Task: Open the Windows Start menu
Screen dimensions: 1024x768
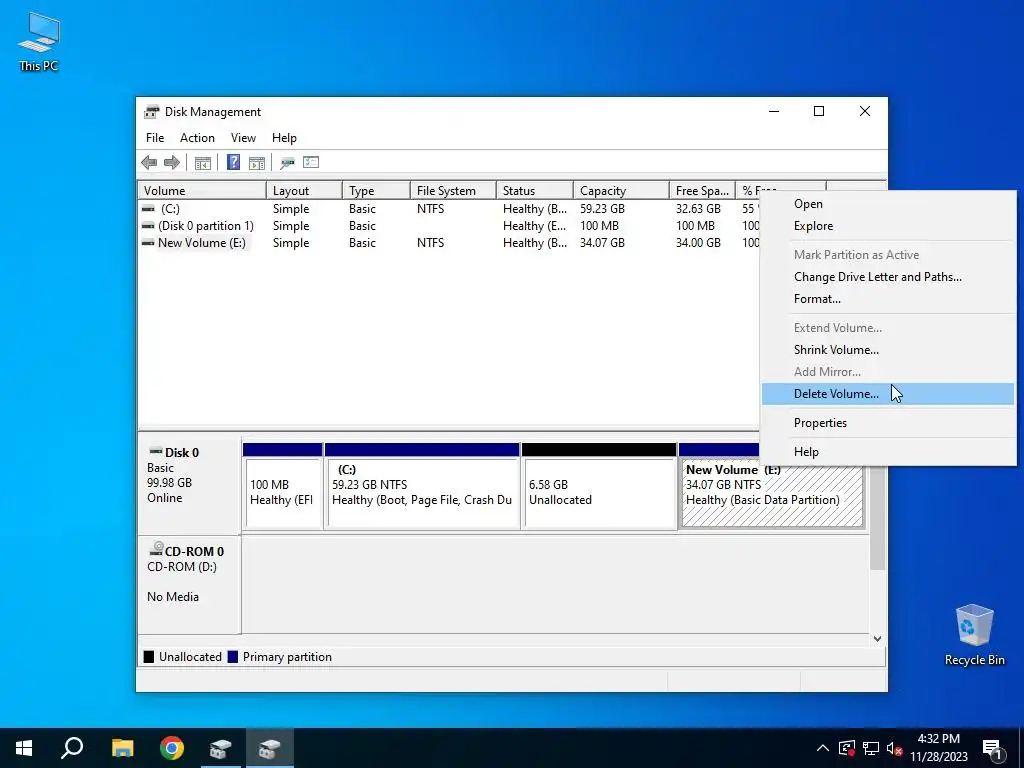Action: pyautogui.click(x=24, y=748)
